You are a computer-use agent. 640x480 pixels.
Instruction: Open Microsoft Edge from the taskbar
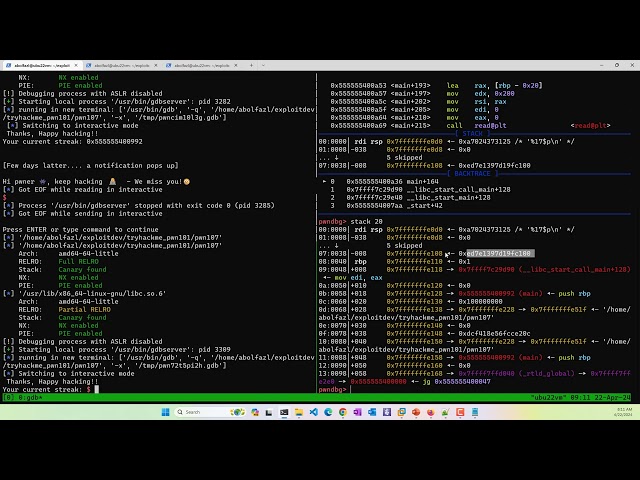328,412
